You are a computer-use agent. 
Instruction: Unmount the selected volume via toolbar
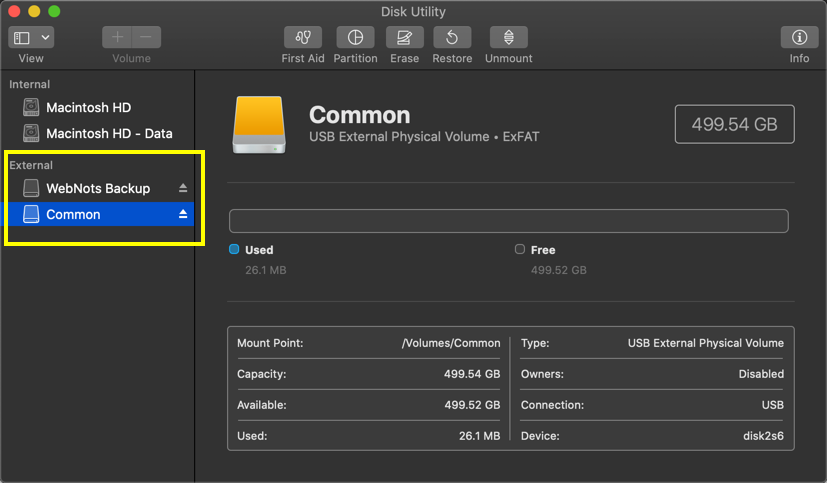point(508,37)
